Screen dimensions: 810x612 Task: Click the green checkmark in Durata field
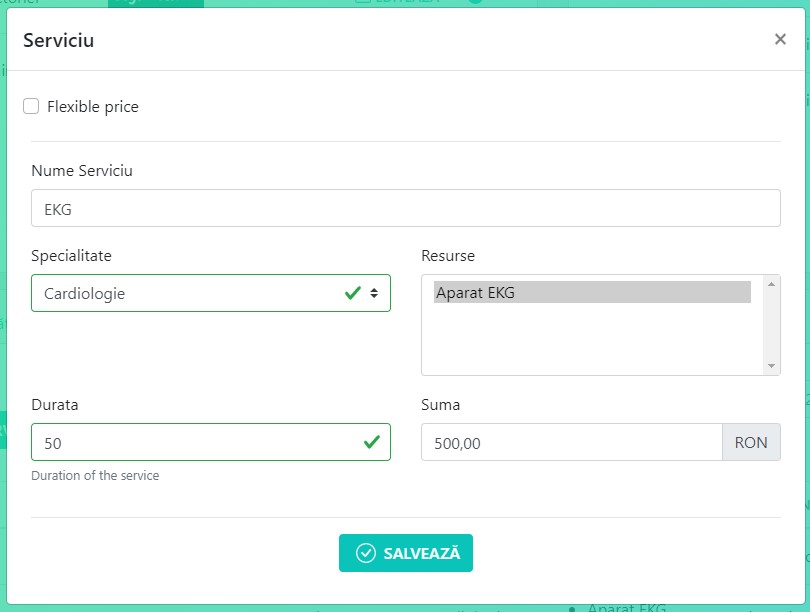tap(372, 442)
